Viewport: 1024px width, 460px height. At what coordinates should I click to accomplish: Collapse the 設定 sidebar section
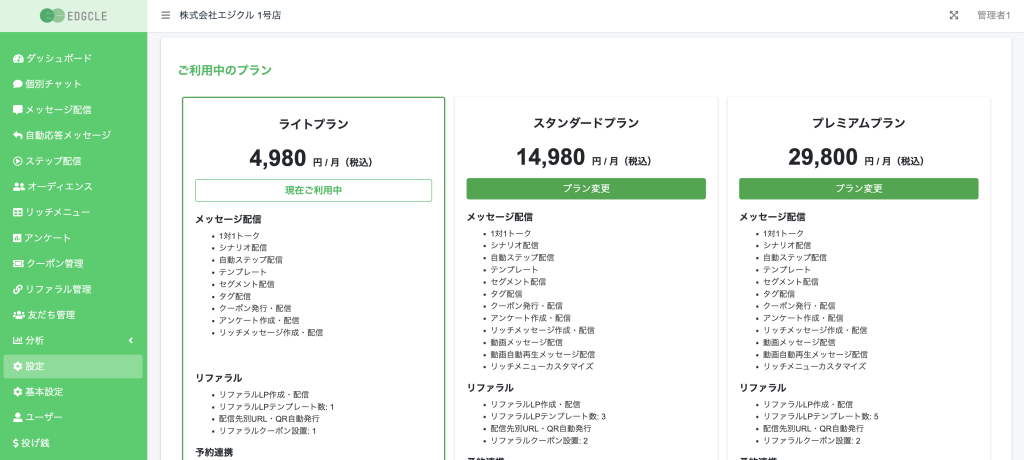coord(73,366)
